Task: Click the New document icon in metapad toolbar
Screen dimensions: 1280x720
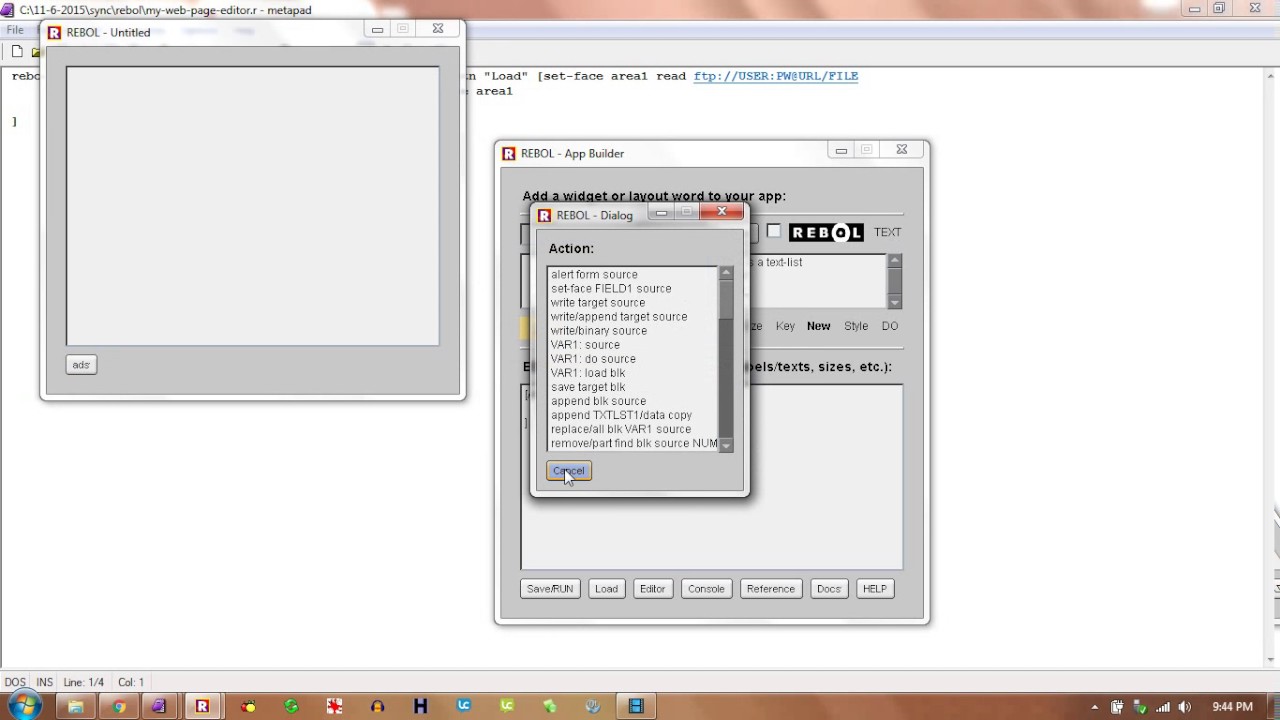Action: click(17, 52)
